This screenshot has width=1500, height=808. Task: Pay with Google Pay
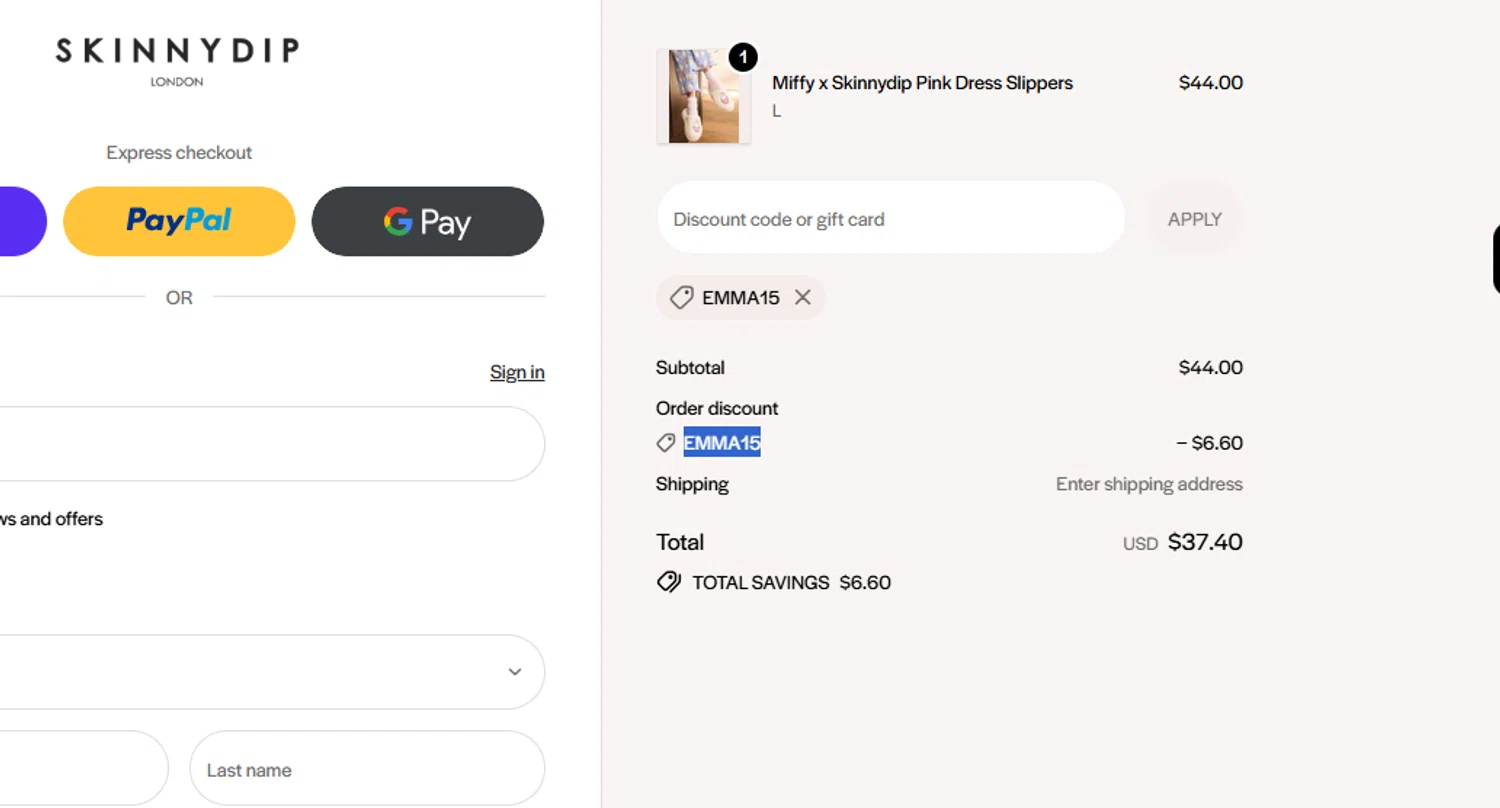pos(427,221)
